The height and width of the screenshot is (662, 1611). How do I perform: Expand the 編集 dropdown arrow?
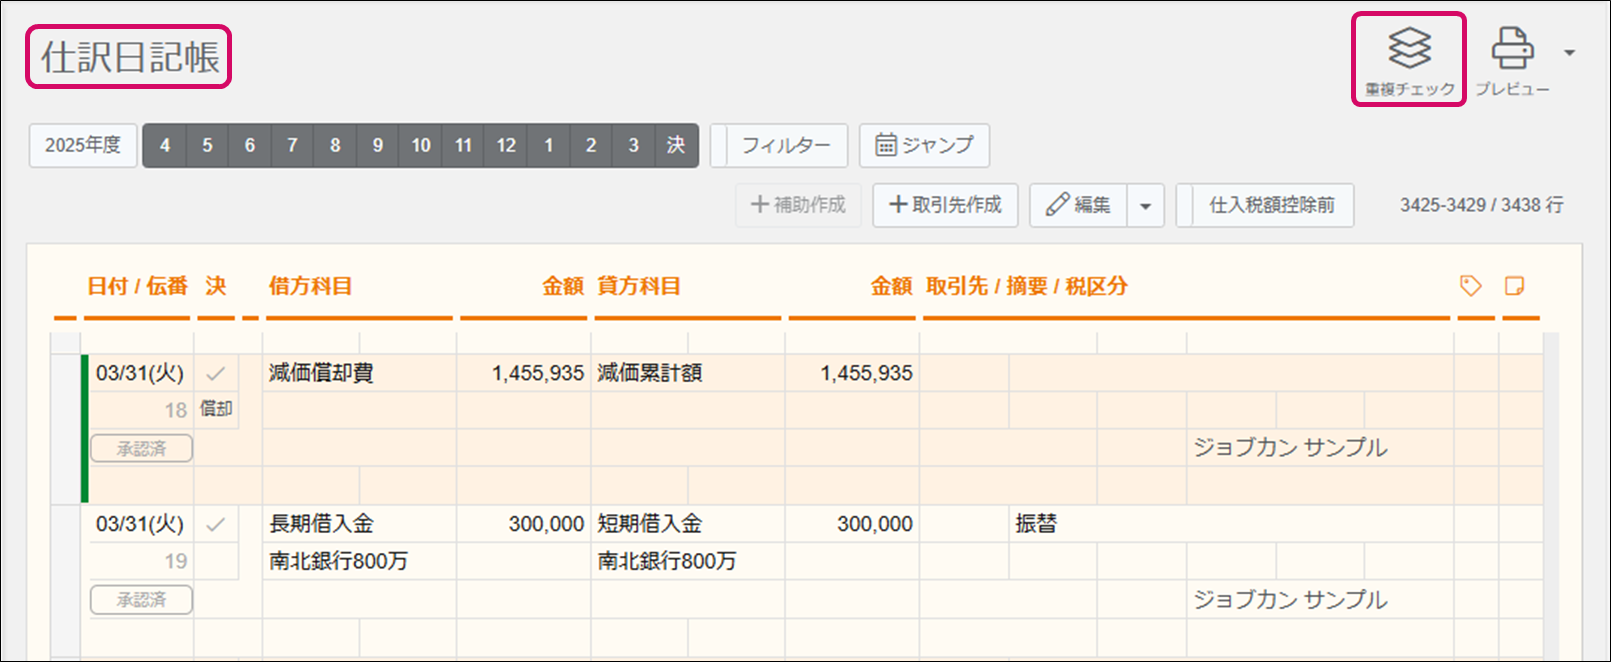(1146, 206)
